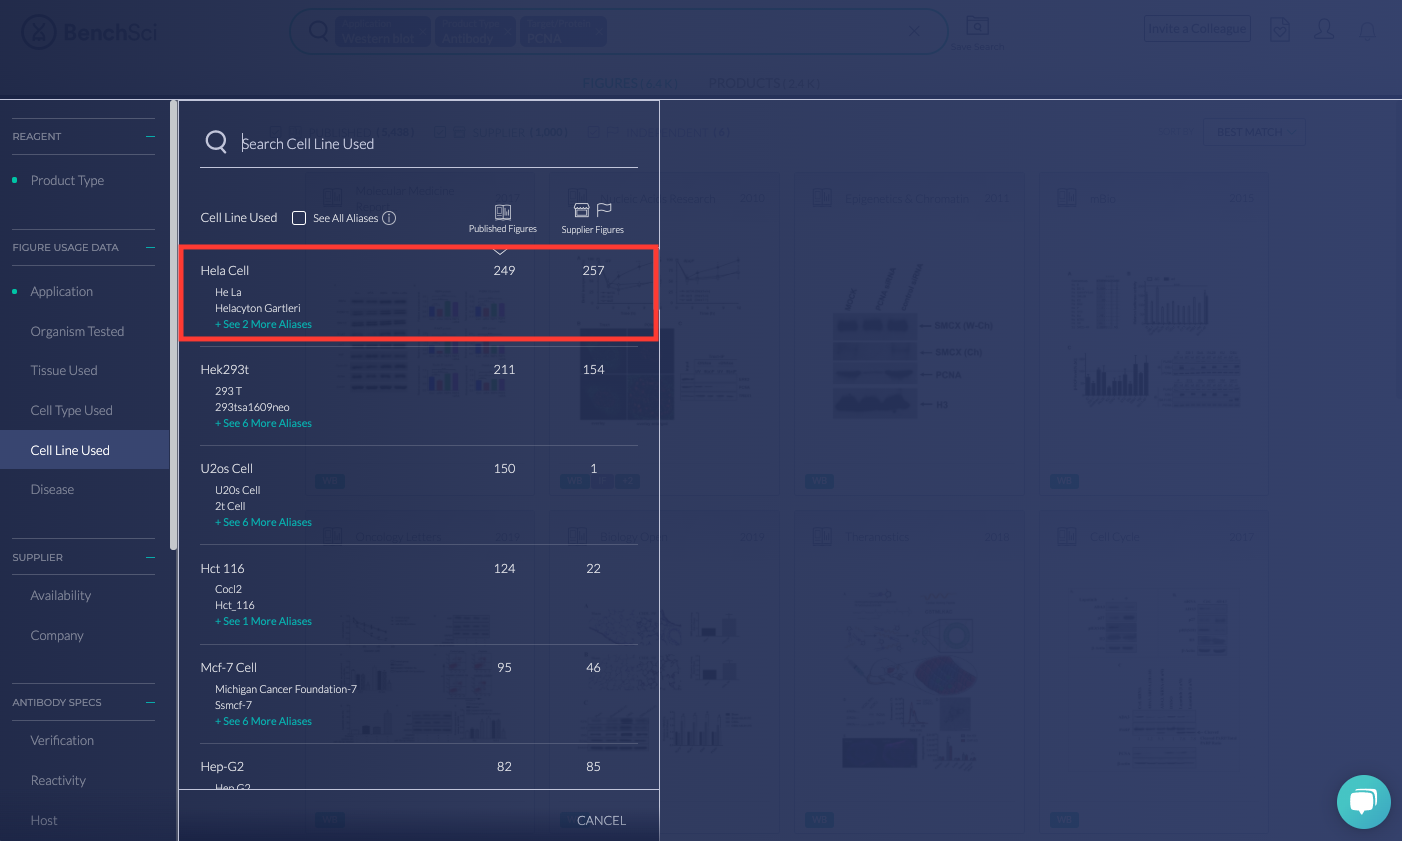Click the See All Aliases info icon
Image resolution: width=1402 pixels, height=841 pixels.
click(389, 218)
